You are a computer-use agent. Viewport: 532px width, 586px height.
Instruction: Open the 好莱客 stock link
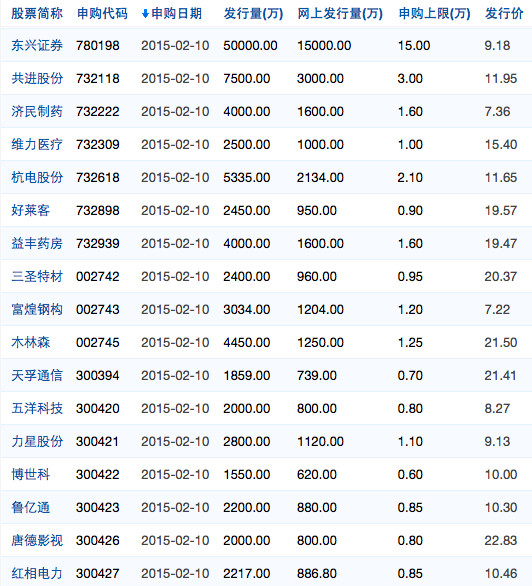(31, 210)
